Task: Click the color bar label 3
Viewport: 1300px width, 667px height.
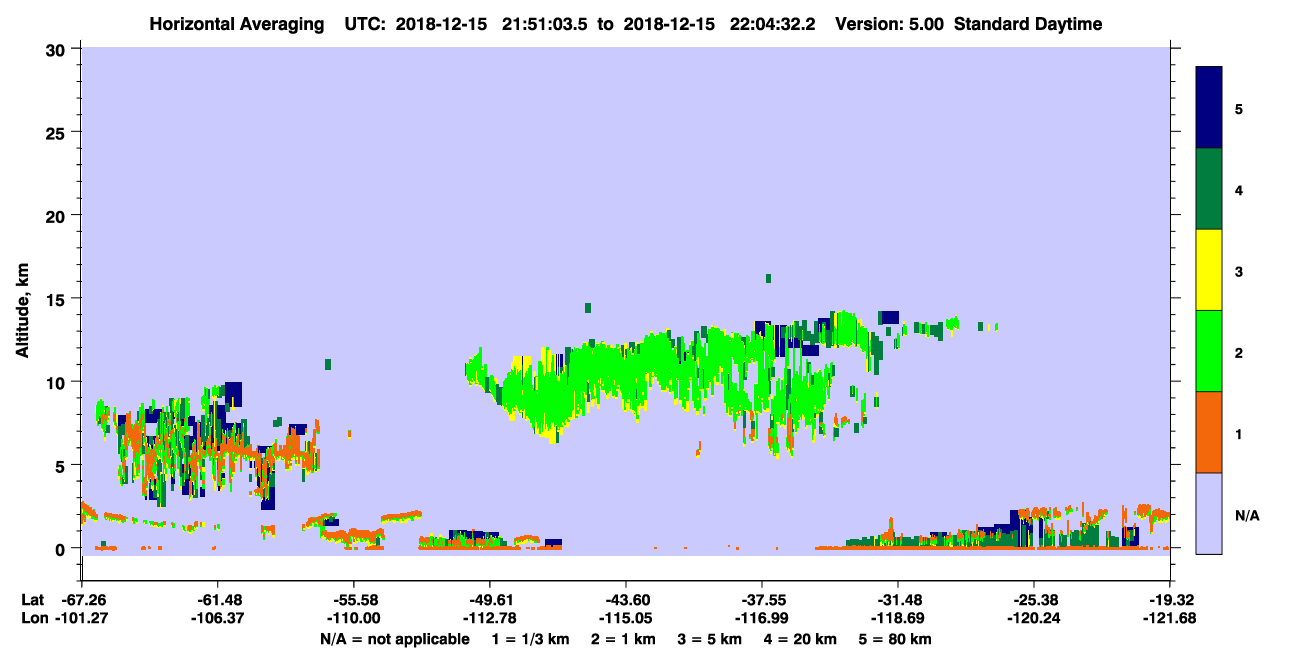Action: coord(1239,271)
